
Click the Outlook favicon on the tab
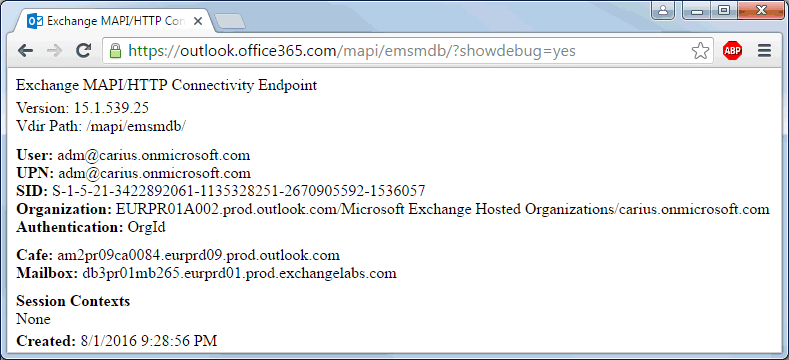(x=34, y=22)
